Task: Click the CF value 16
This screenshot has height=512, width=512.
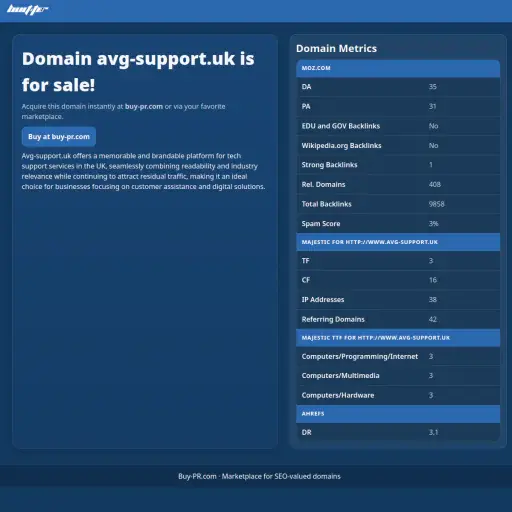Action: pyautogui.click(x=433, y=280)
